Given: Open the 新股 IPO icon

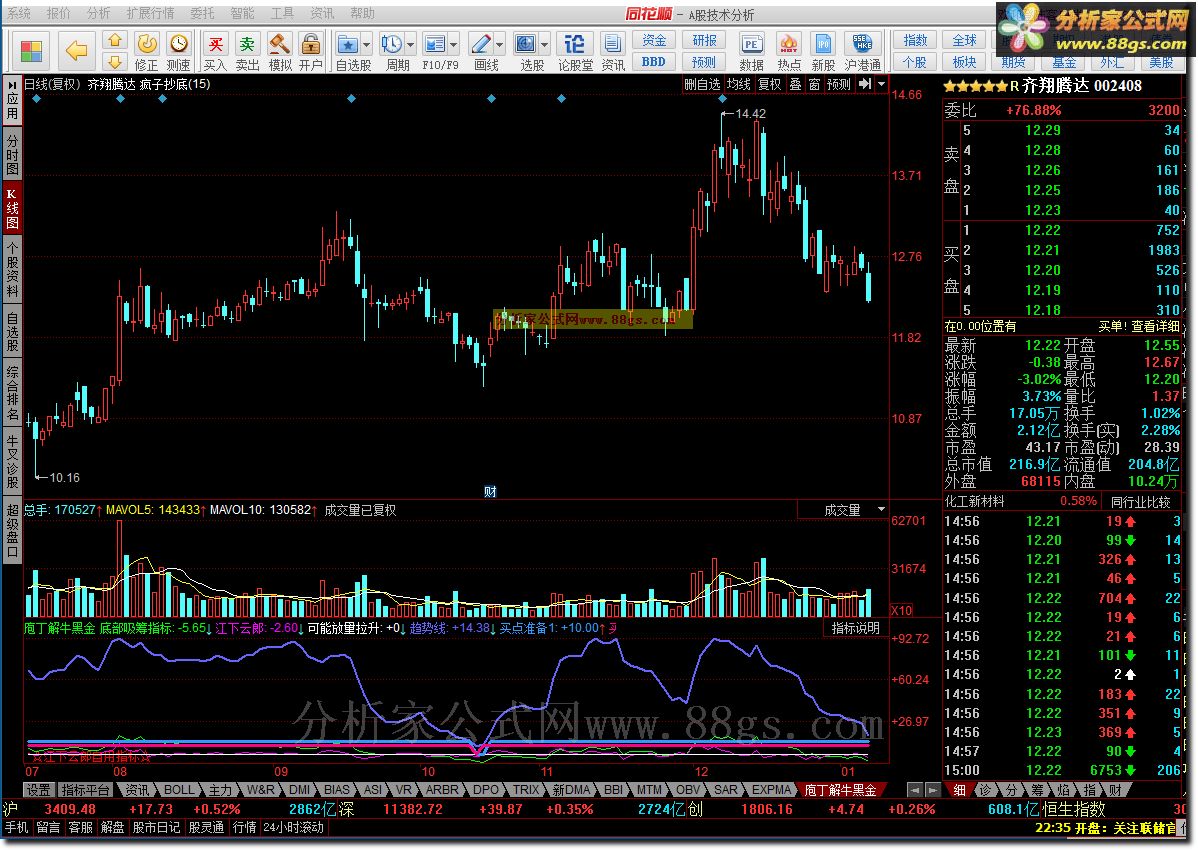Looking at the screenshot, I should click(823, 52).
